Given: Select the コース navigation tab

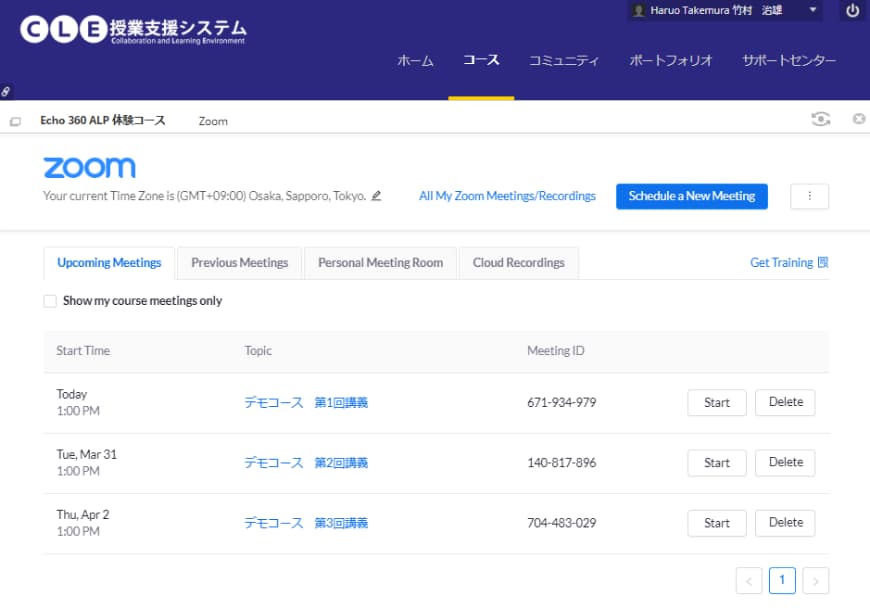Looking at the screenshot, I should point(481,60).
